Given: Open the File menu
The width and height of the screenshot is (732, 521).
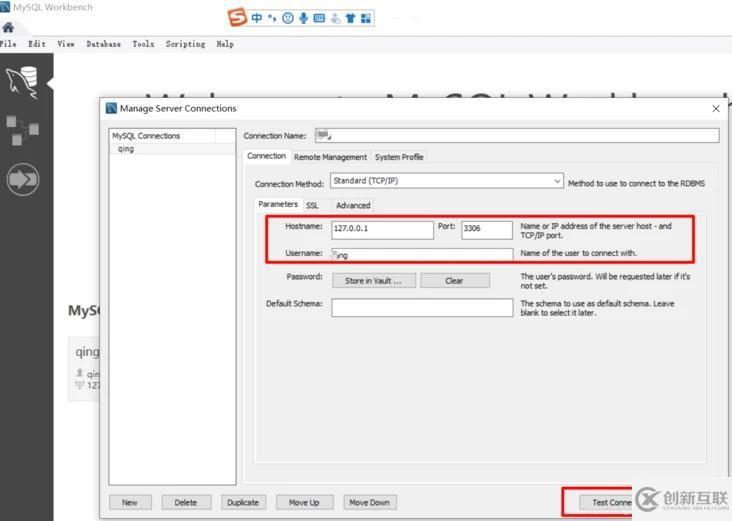Looking at the screenshot, I should pyautogui.click(x=8, y=44).
